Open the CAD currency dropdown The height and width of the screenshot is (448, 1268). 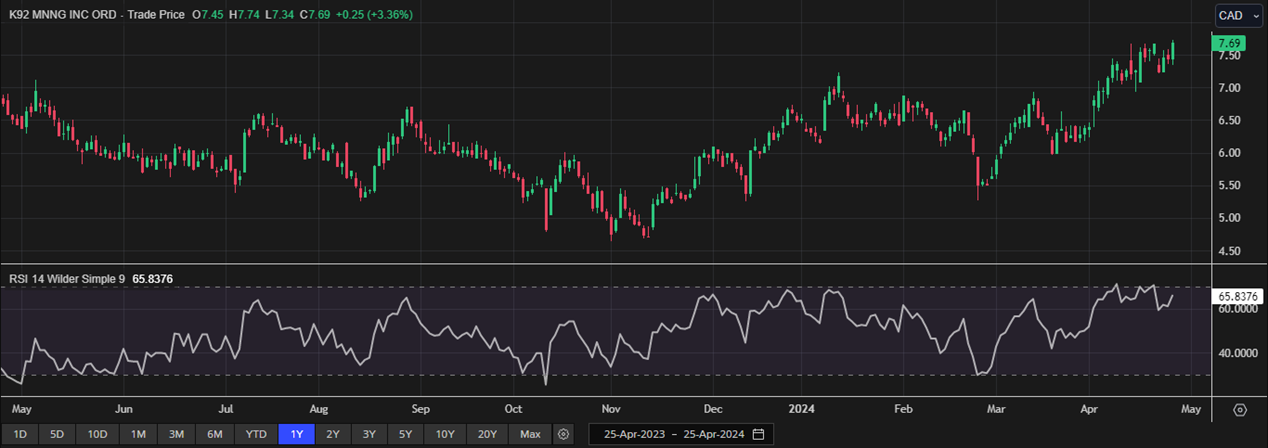coord(1238,15)
